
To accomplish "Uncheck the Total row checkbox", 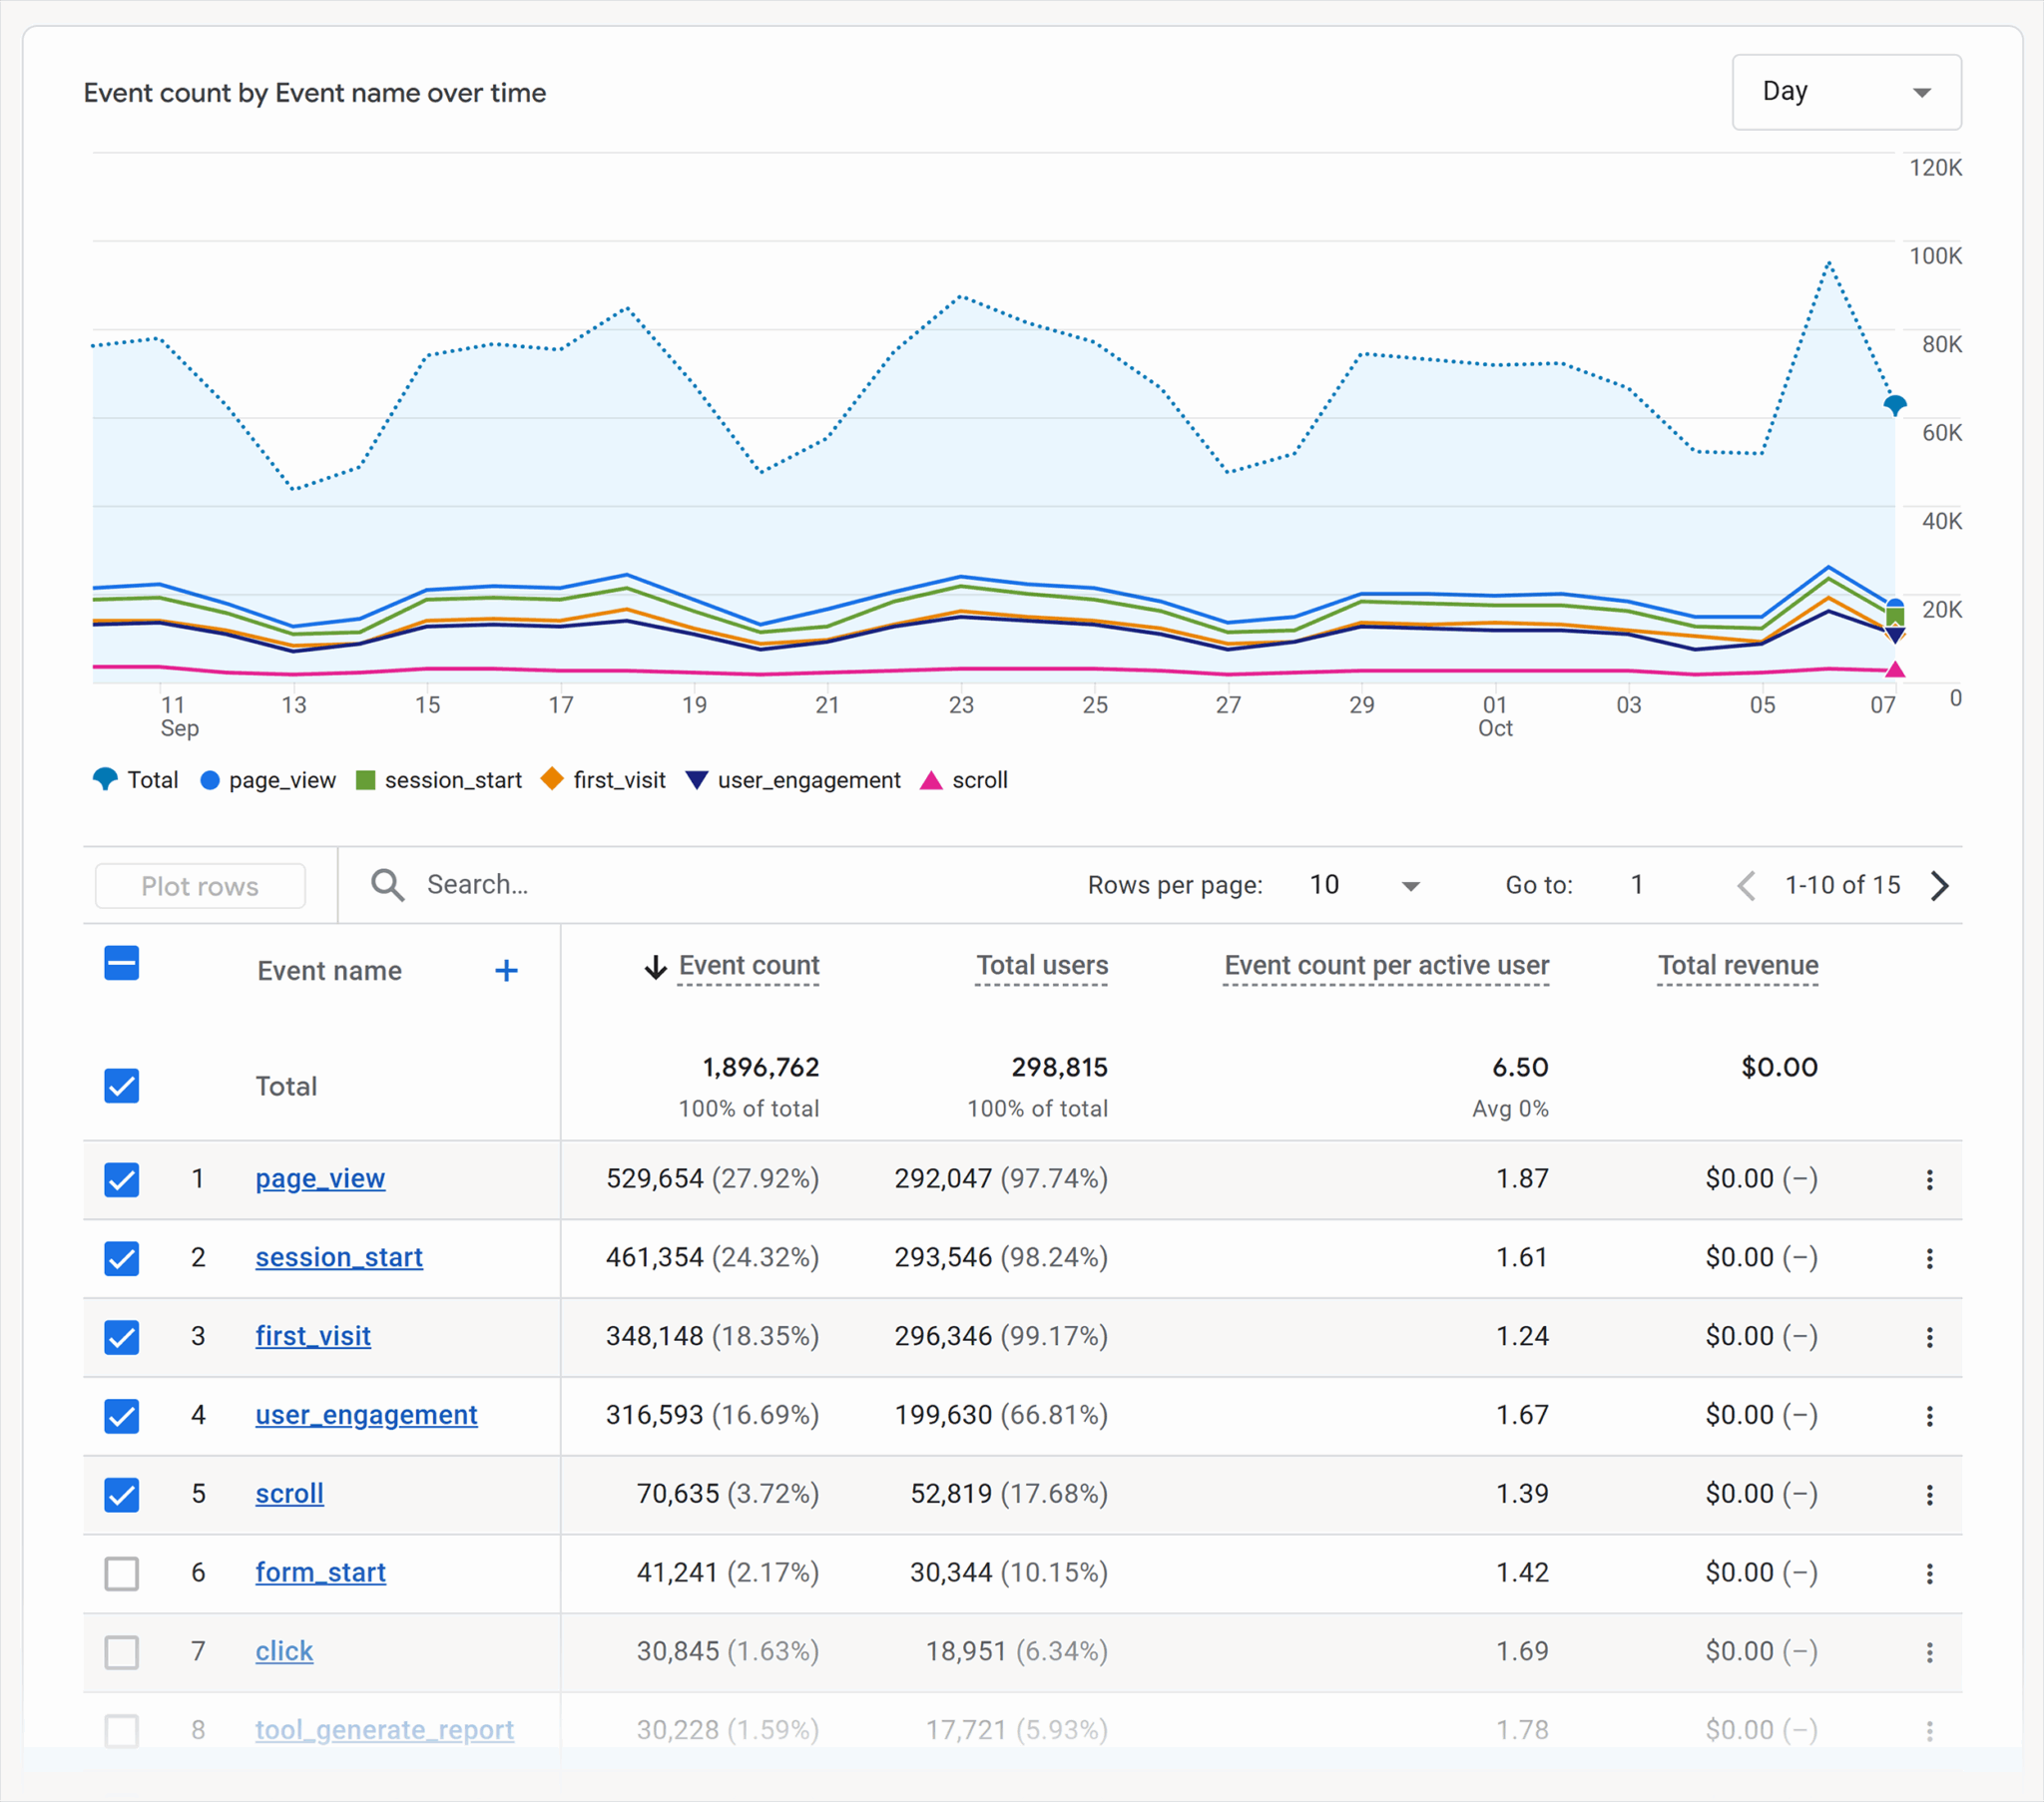I will pyautogui.click(x=122, y=1086).
